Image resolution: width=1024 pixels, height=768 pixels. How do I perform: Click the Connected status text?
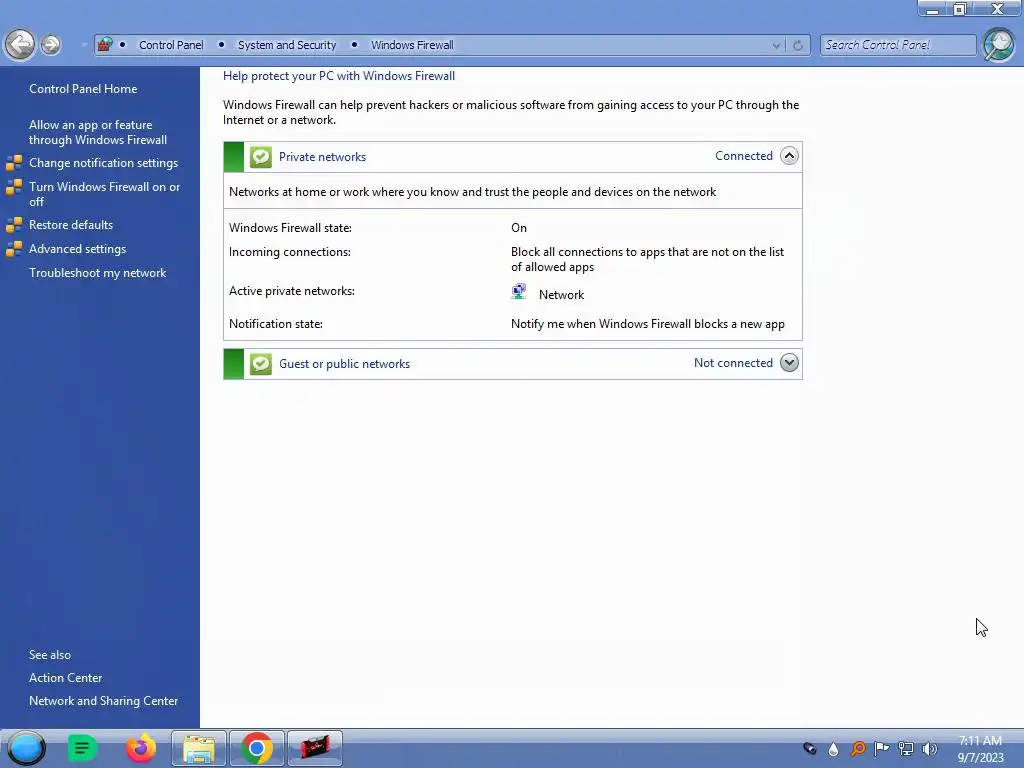(743, 156)
